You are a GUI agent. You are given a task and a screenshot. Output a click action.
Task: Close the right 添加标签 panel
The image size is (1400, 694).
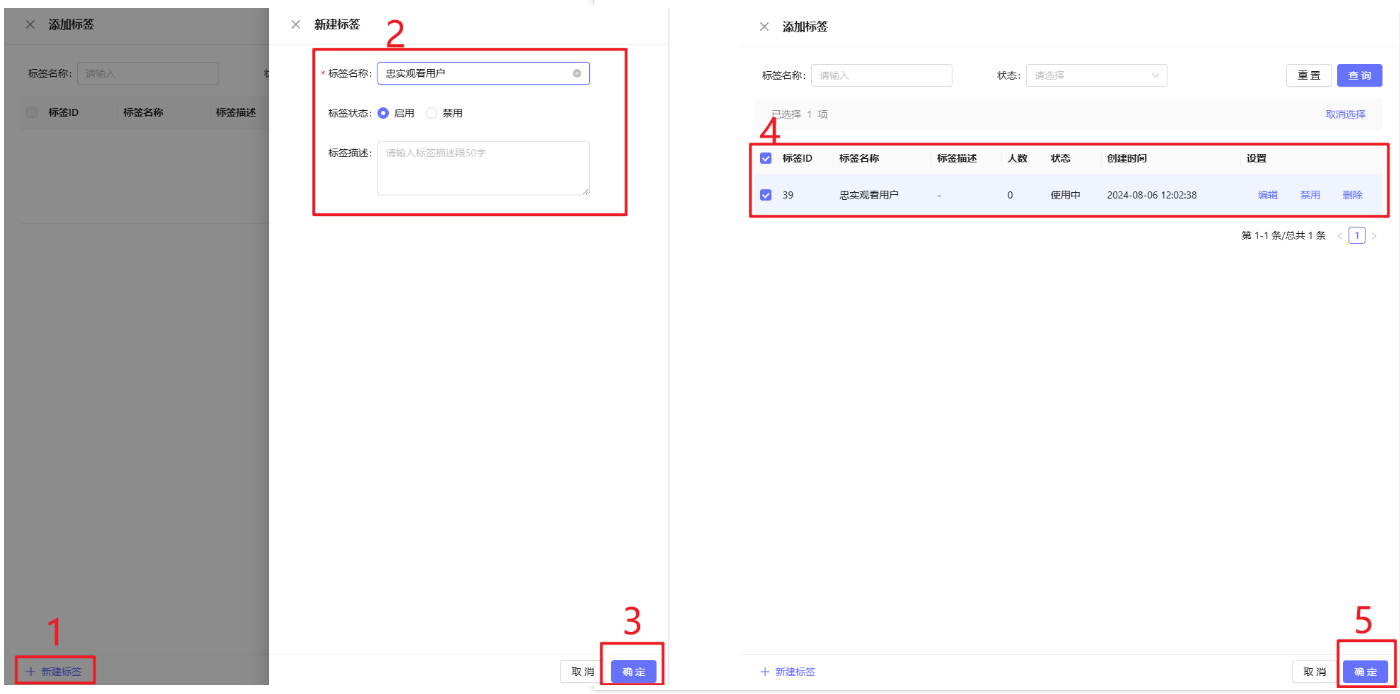pos(764,27)
